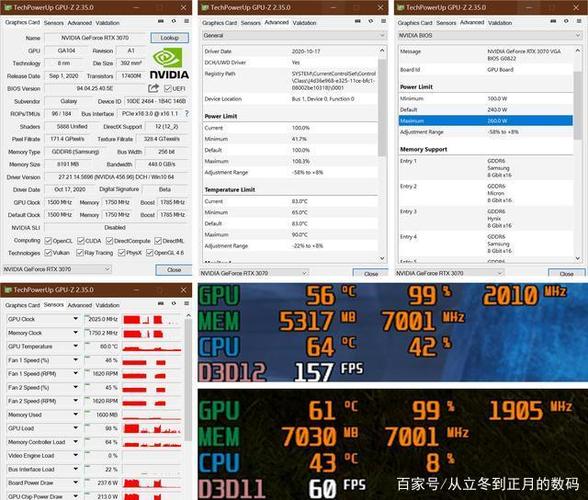588x500 pixels.
Task: Click Close button in the NVIDIA BIOS window
Action: pyautogui.click(x=566, y=273)
